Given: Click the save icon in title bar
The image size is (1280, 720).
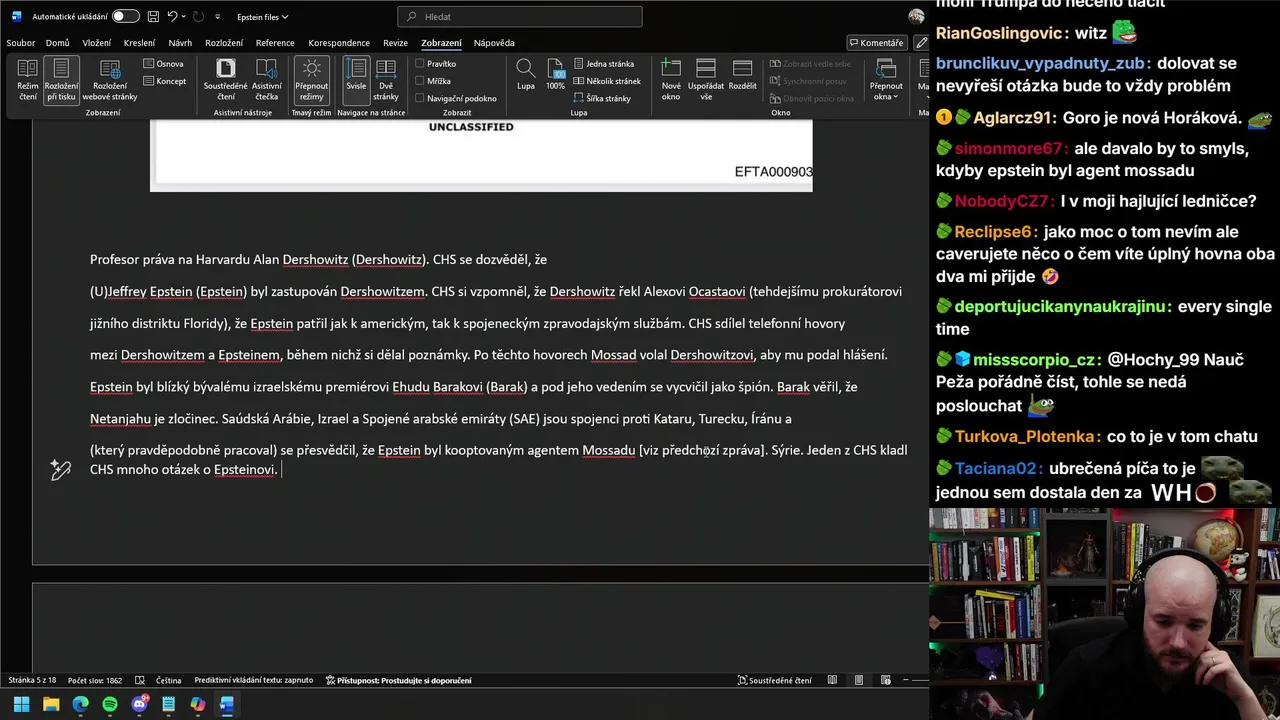Looking at the screenshot, I should [x=152, y=17].
